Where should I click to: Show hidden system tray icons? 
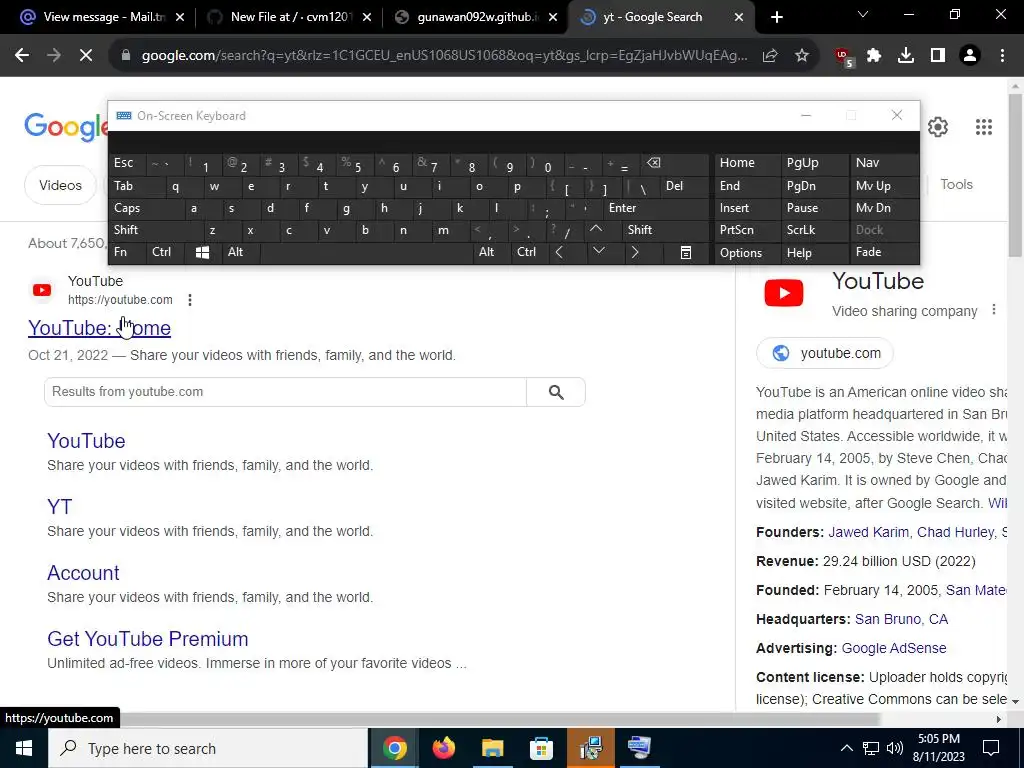[x=846, y=748]
